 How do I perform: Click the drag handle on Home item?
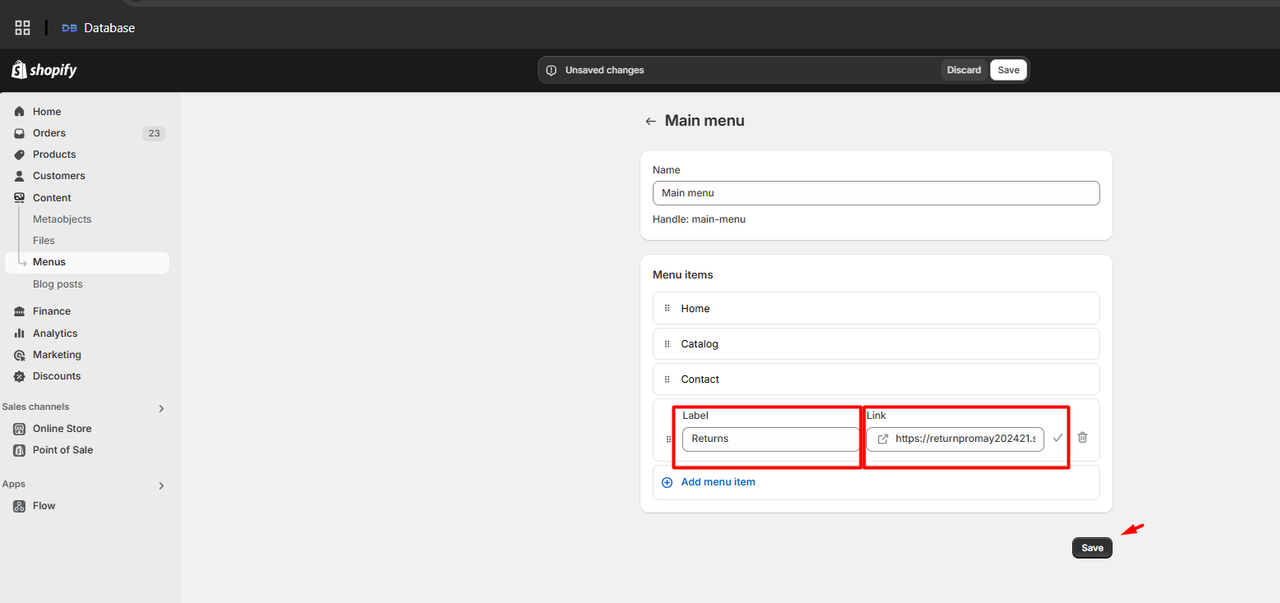(x=668, y=308)
